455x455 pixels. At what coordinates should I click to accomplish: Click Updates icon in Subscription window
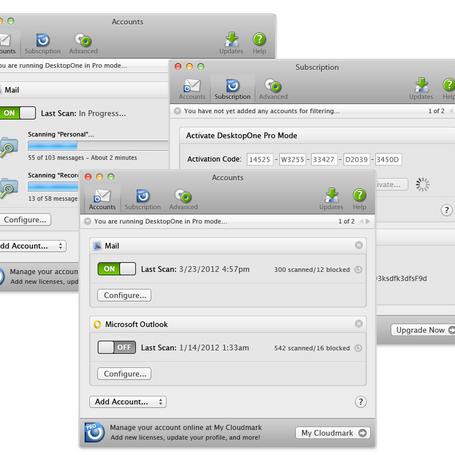(x=421, y=88)
